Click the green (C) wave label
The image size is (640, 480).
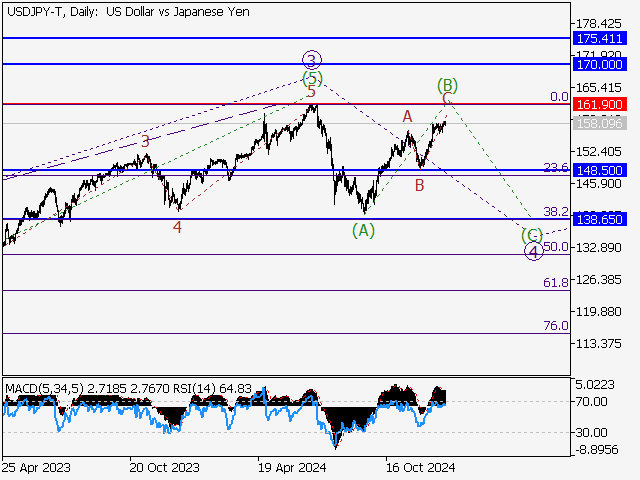tap(531, 236)
